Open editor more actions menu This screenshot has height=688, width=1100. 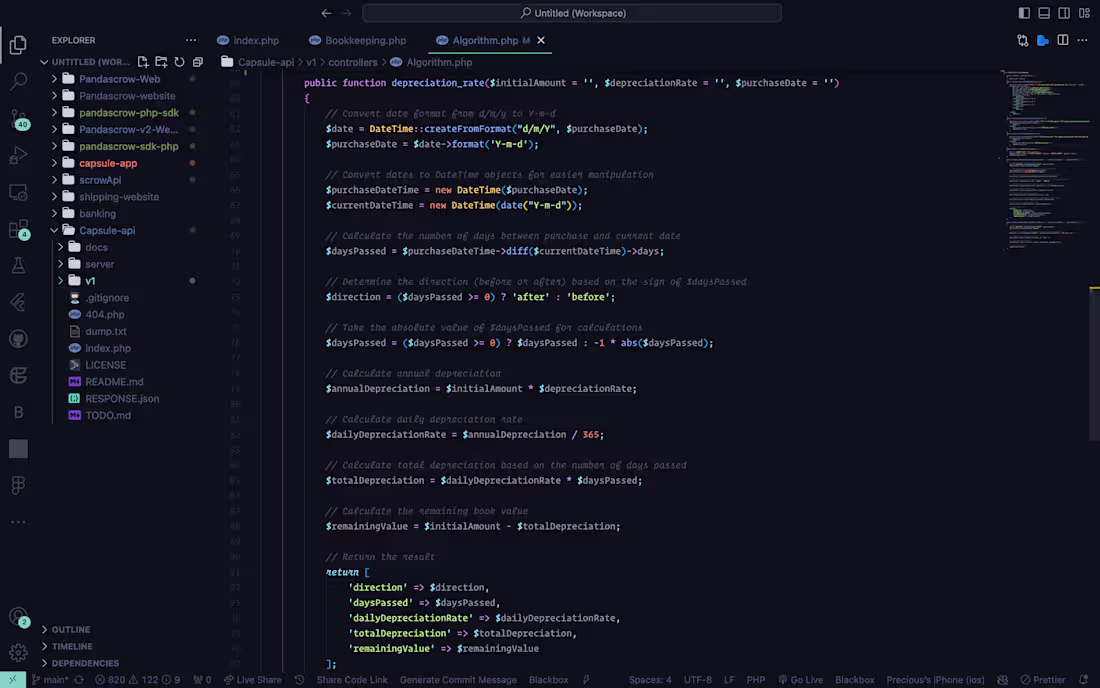pyautogui.click(x=1082, y=40)
